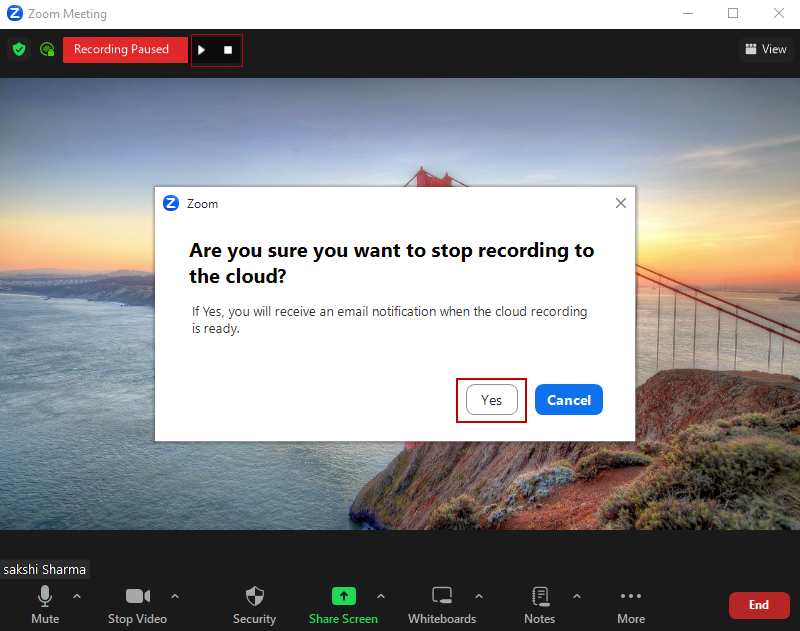Expand audio options next to Mute

[77, 596]
